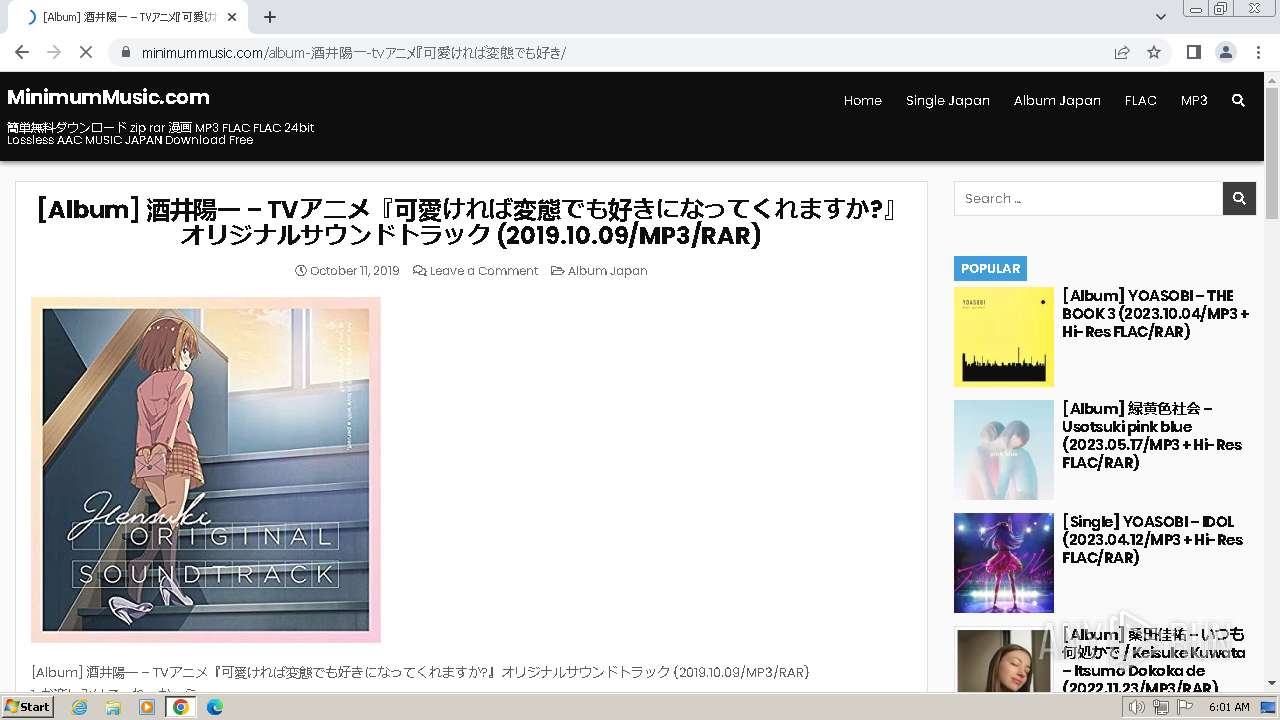Open the MP3 menu item
Viewport: 1280px width, 720px height.
click(x=1194, y=100)
